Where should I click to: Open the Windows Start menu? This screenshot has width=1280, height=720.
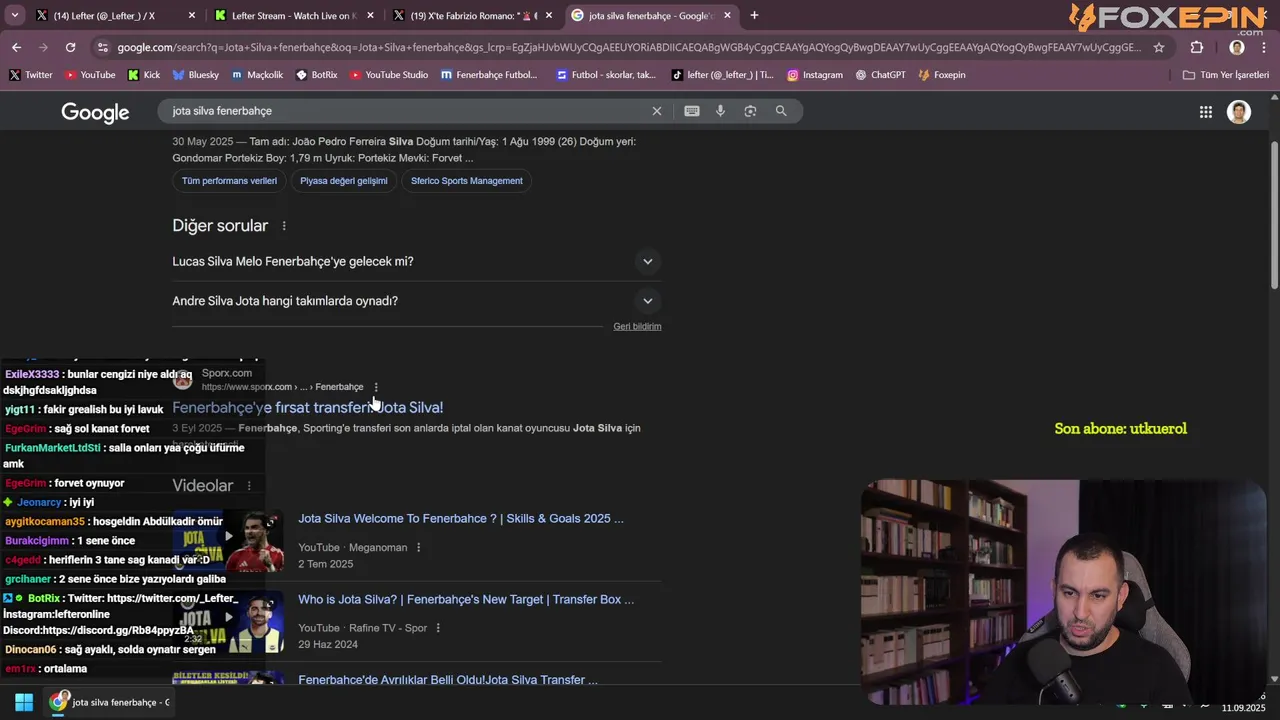(24, 702)
